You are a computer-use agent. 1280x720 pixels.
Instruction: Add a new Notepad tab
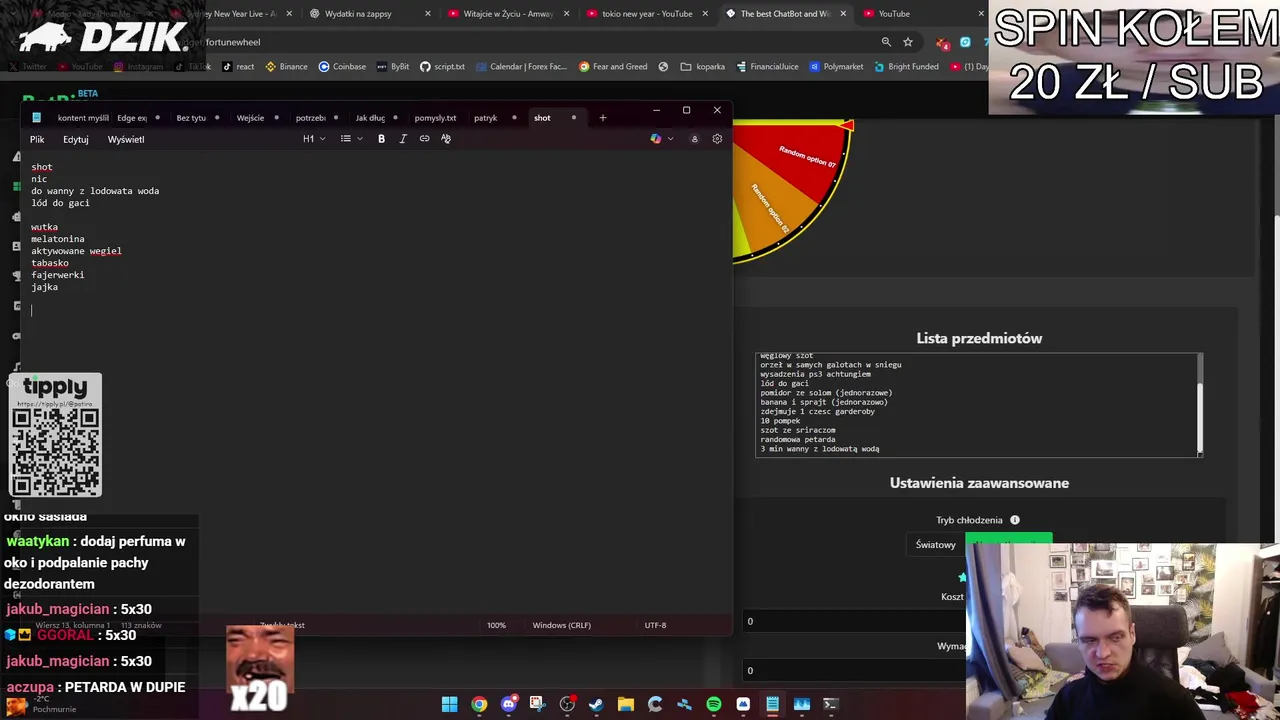(602, 118)
